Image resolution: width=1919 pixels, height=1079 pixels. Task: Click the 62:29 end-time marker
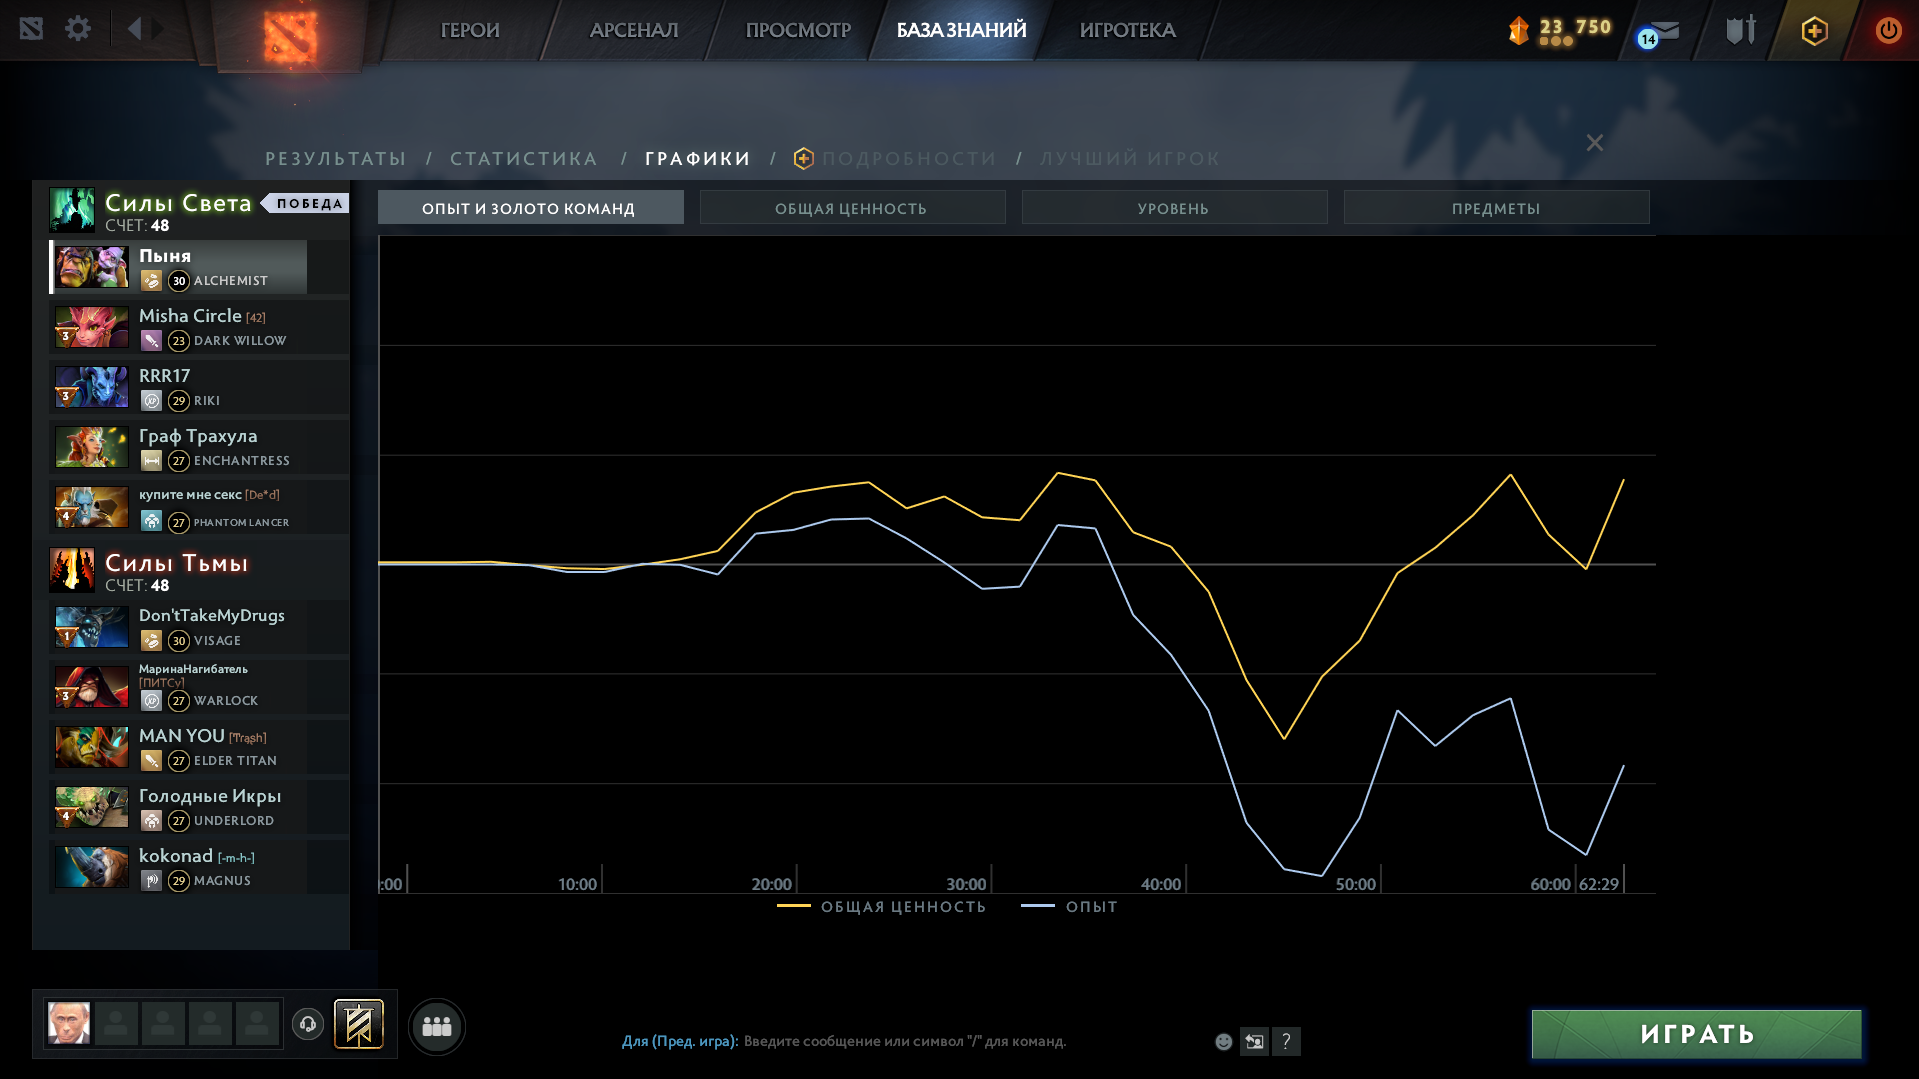coord(1599,884)
